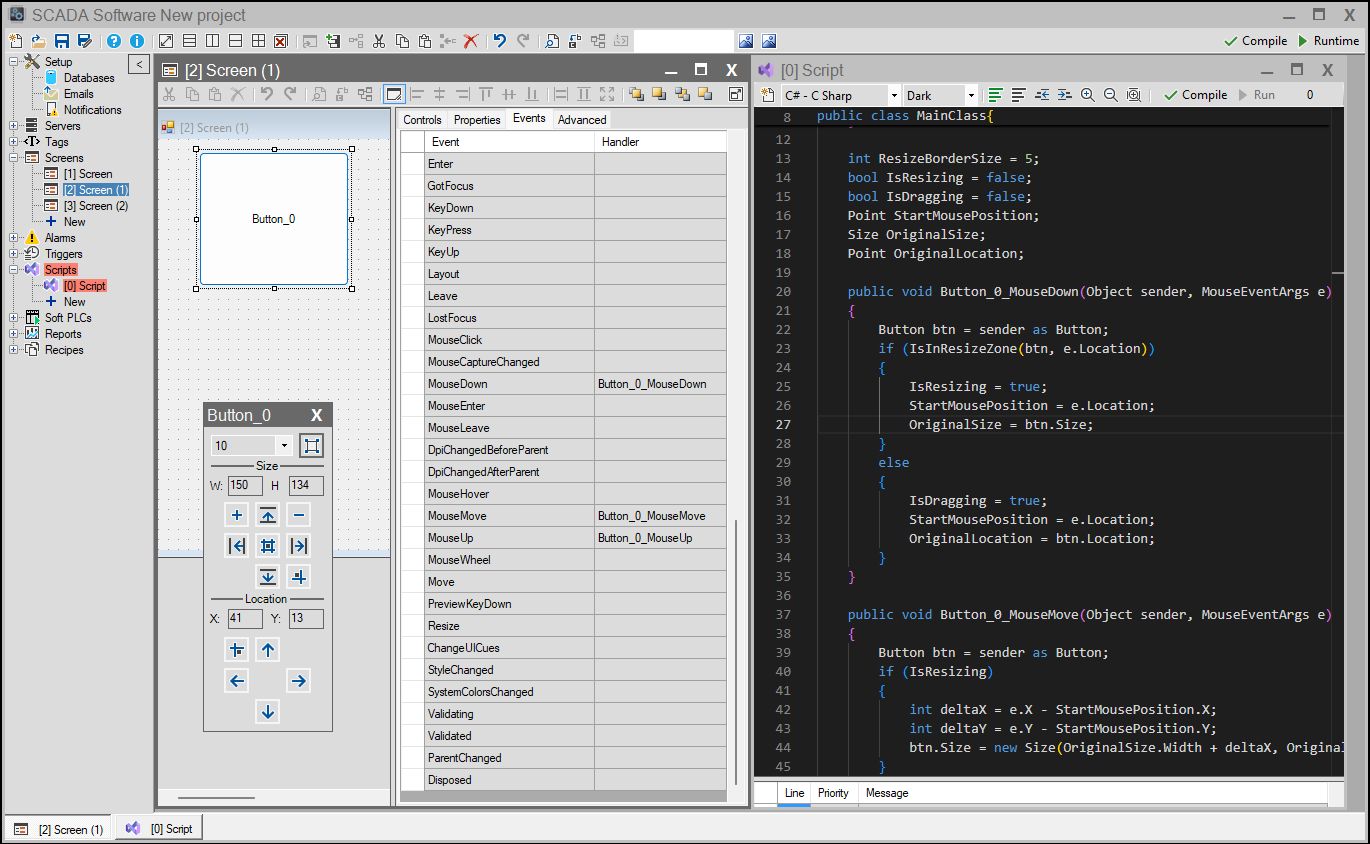
Task: Open the Advanced tab
Action: click(582, 120)
